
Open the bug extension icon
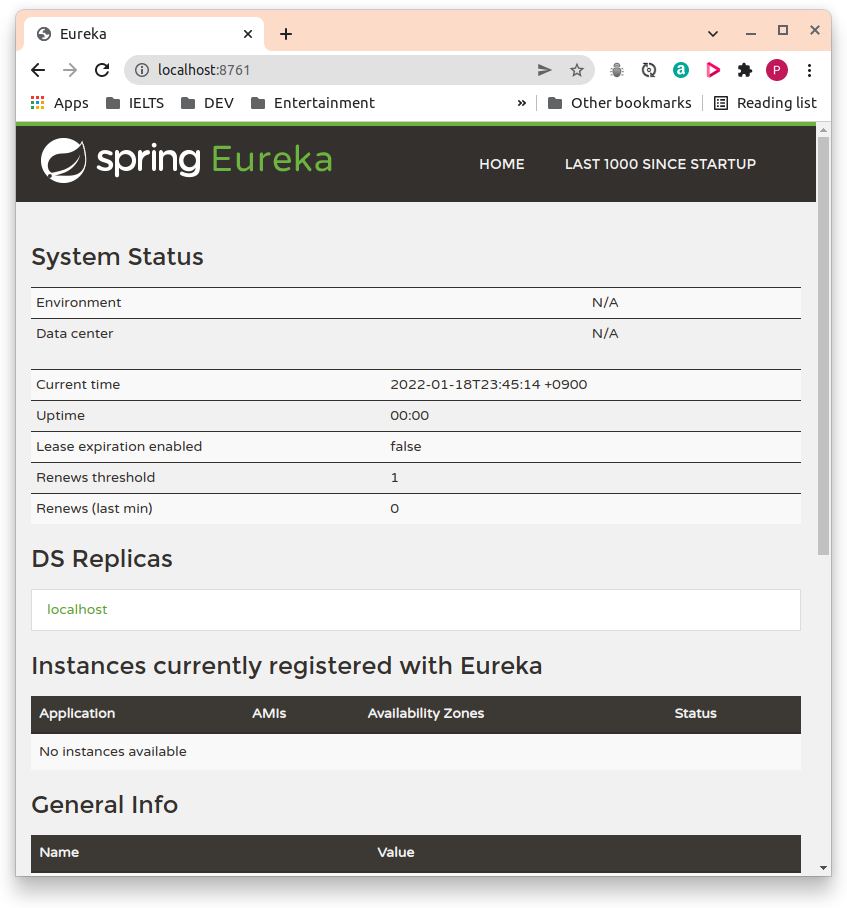click(617, 70)
